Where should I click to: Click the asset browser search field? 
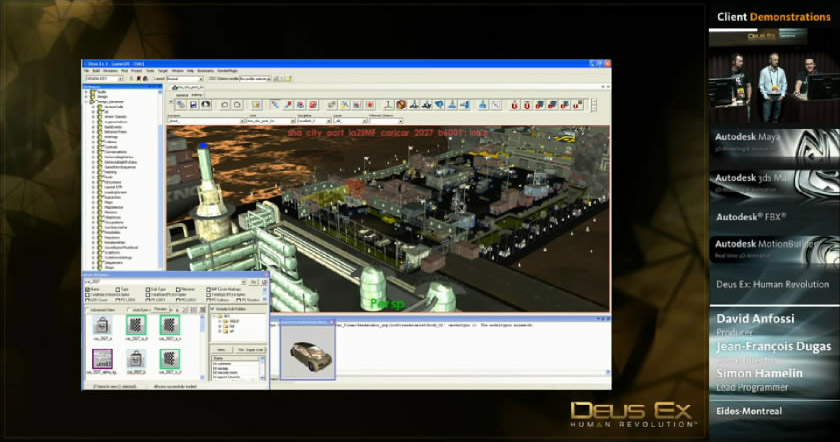tap(160, 283)
